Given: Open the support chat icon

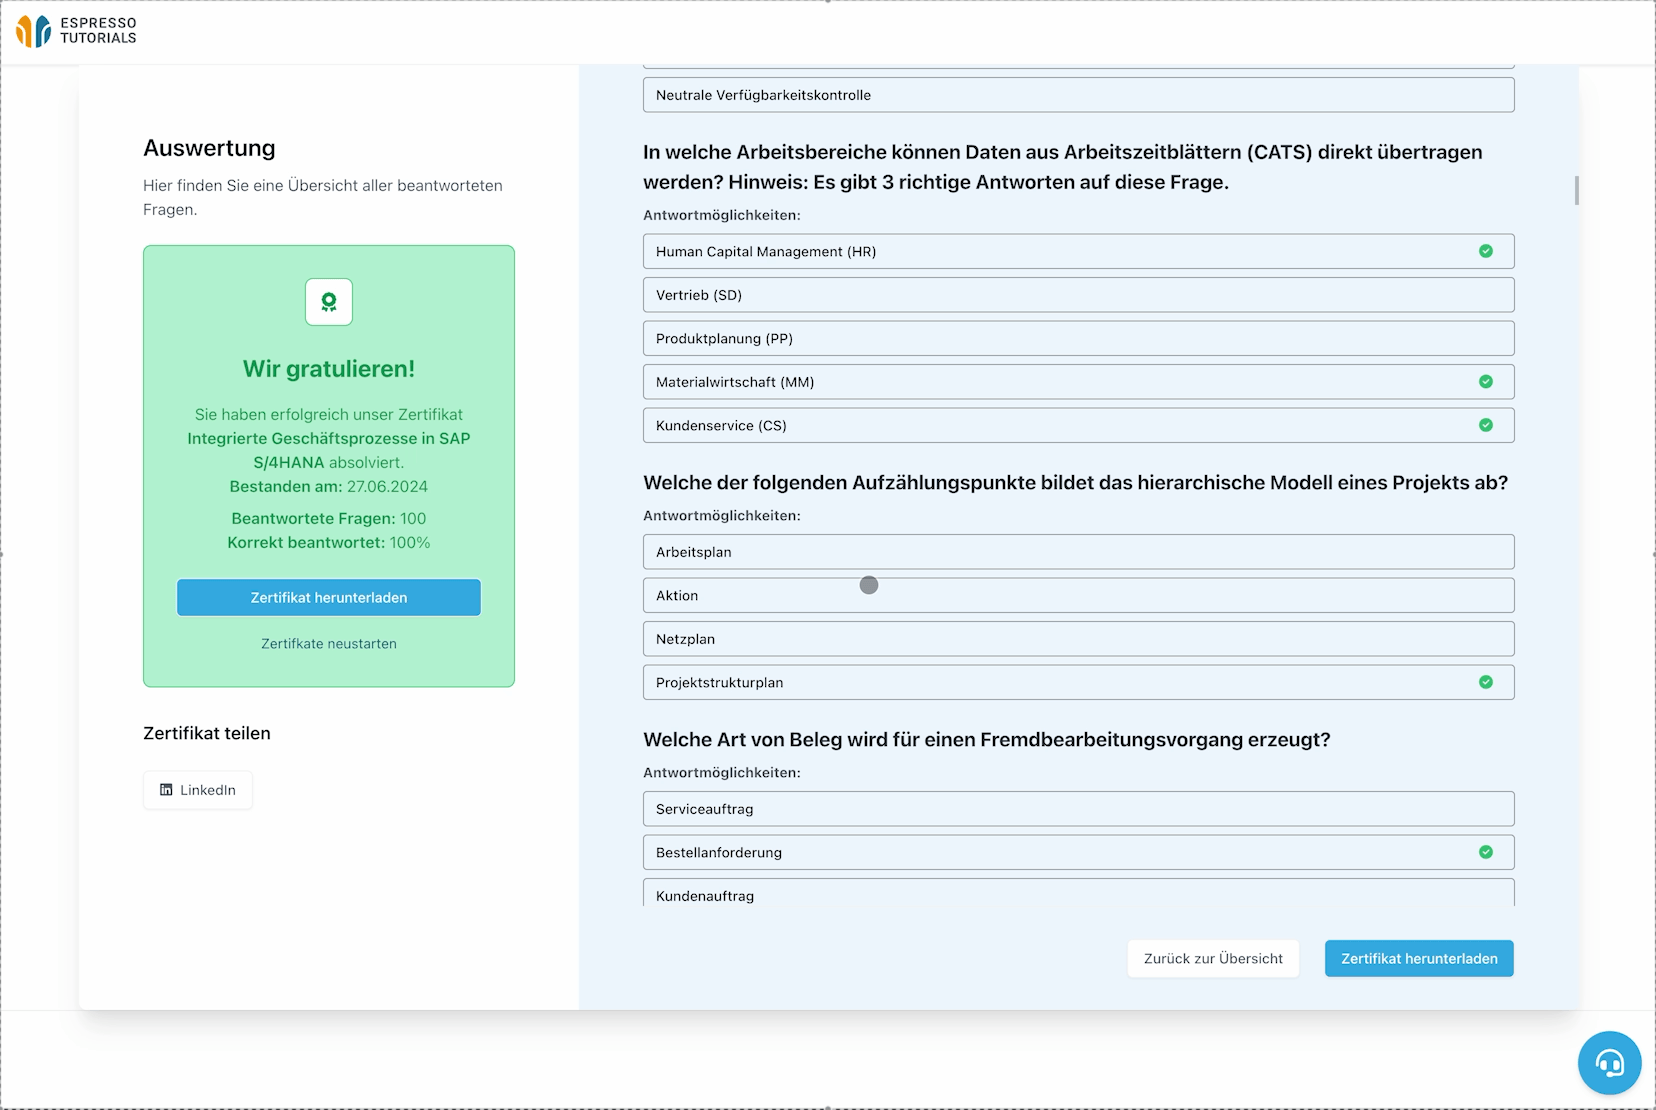Looking at the screenshot, I should coord(1609,1063).
